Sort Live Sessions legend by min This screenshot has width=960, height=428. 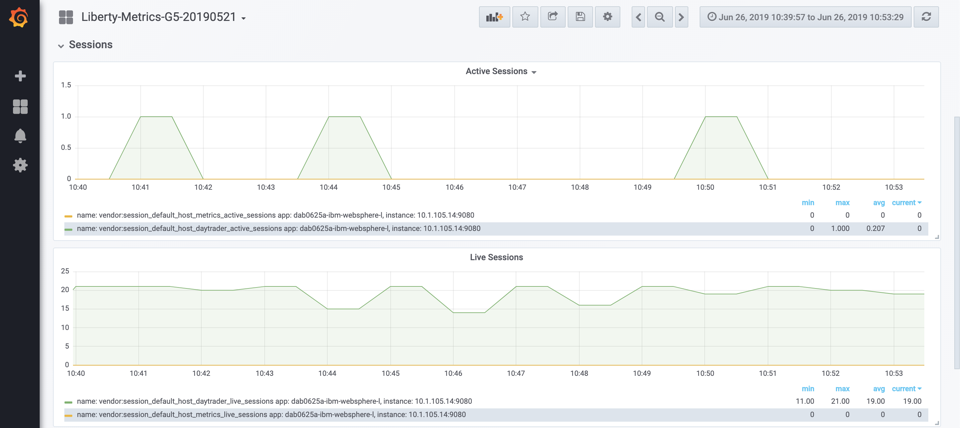(808, 389)
